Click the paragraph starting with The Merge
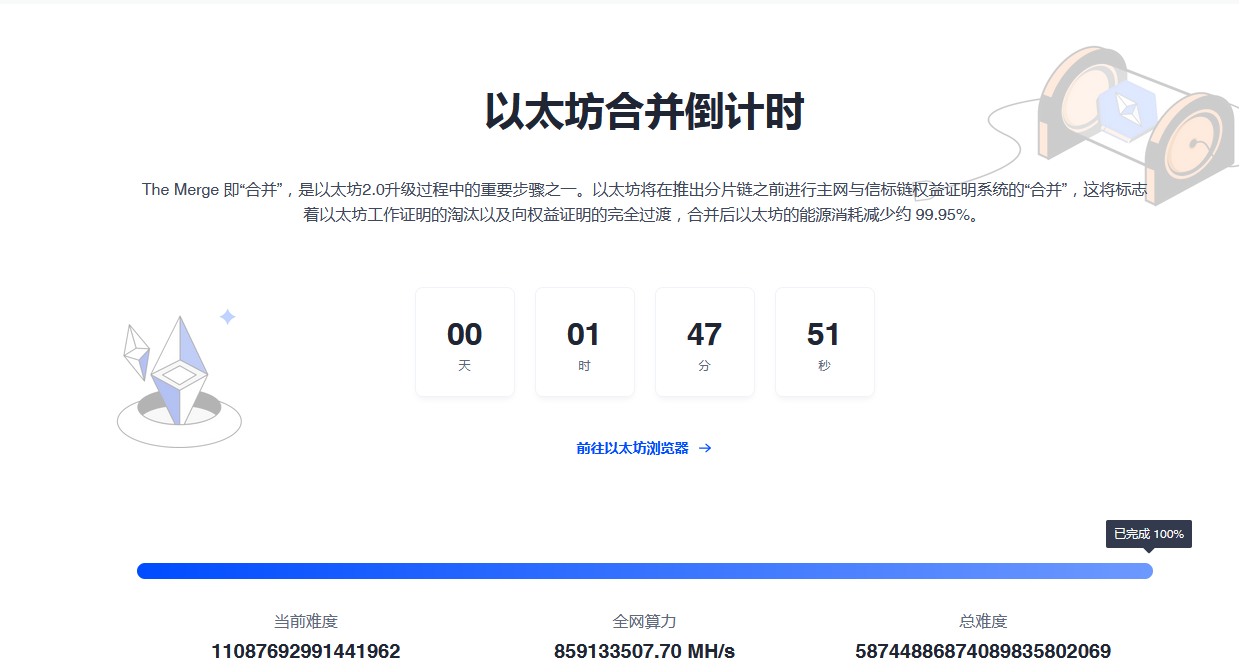The width and height of the screenshot is (1239, 664). [645, 202]
